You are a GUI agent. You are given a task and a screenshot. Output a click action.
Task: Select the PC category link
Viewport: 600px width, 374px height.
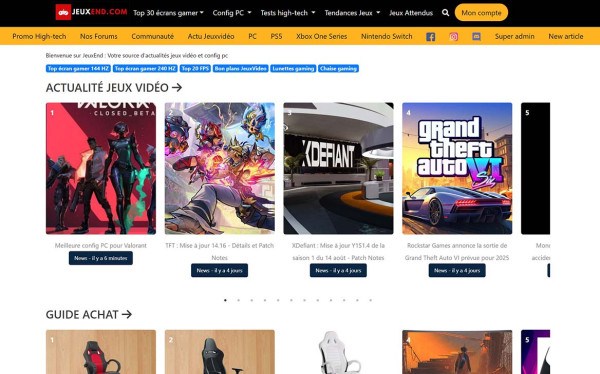tap(252, 36)
